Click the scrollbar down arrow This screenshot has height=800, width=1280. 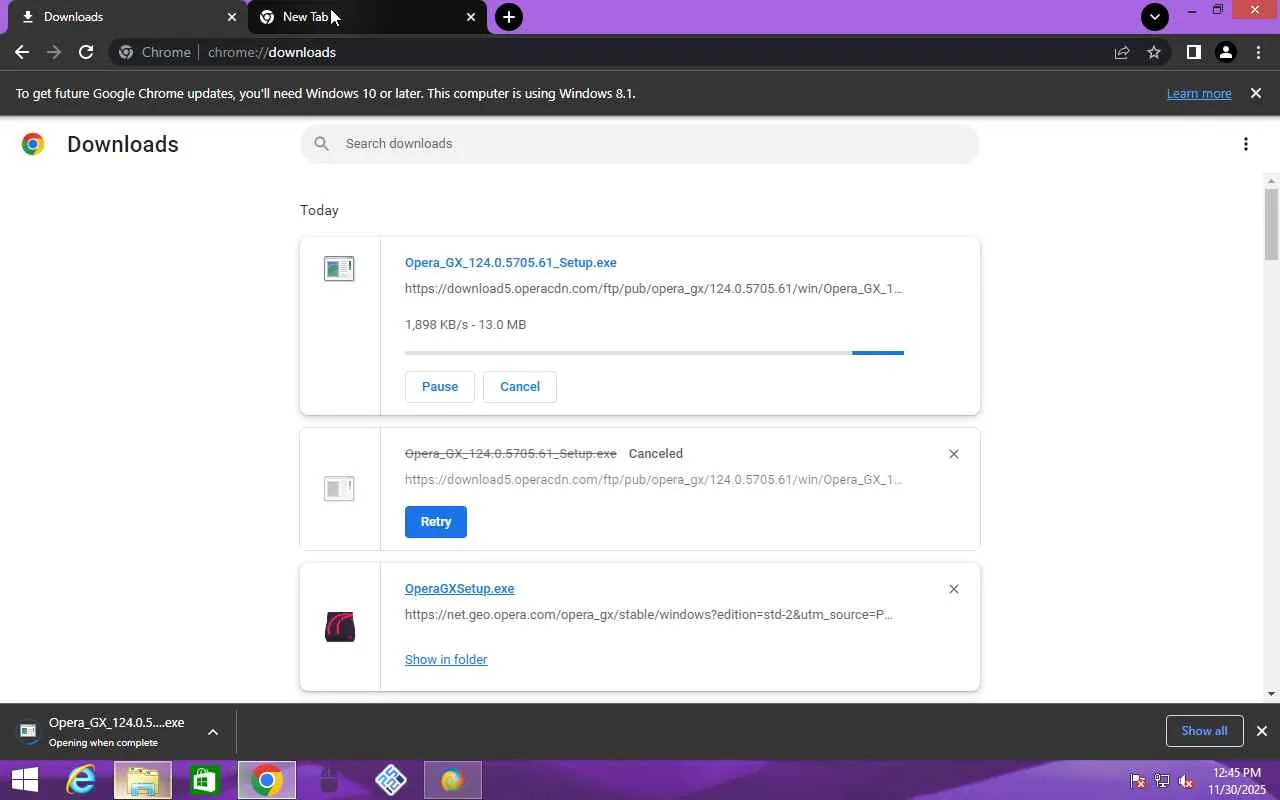point(1272,694)
